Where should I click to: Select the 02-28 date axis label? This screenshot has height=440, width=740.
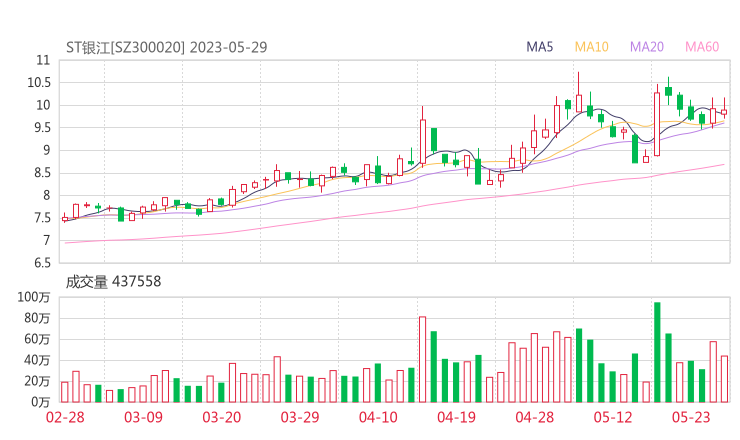65,418
